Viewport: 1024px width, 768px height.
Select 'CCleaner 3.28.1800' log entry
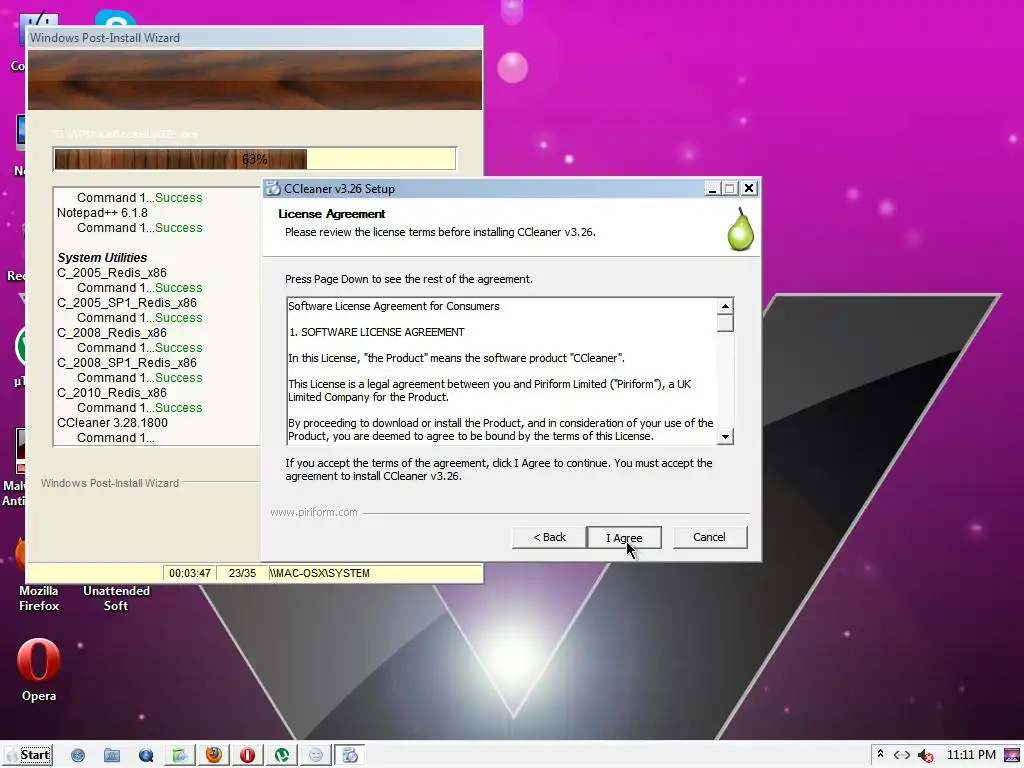[x=112, y=423]
